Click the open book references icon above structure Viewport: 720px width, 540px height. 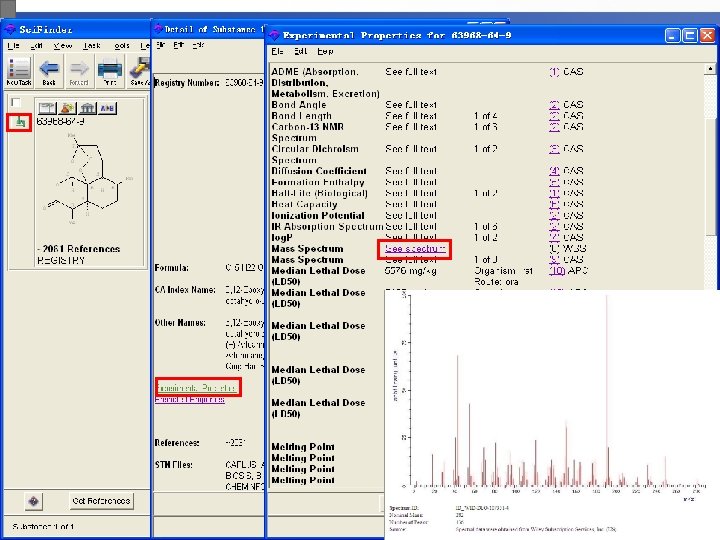click(x=47, y=108)
